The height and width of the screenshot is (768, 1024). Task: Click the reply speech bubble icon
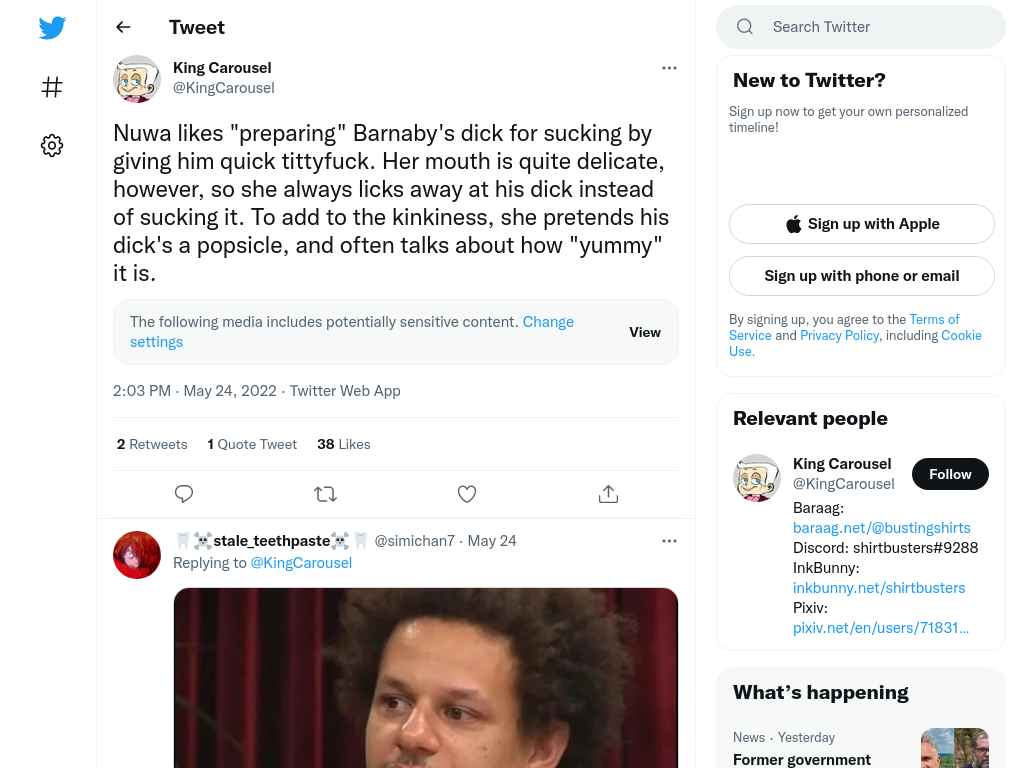184,494
